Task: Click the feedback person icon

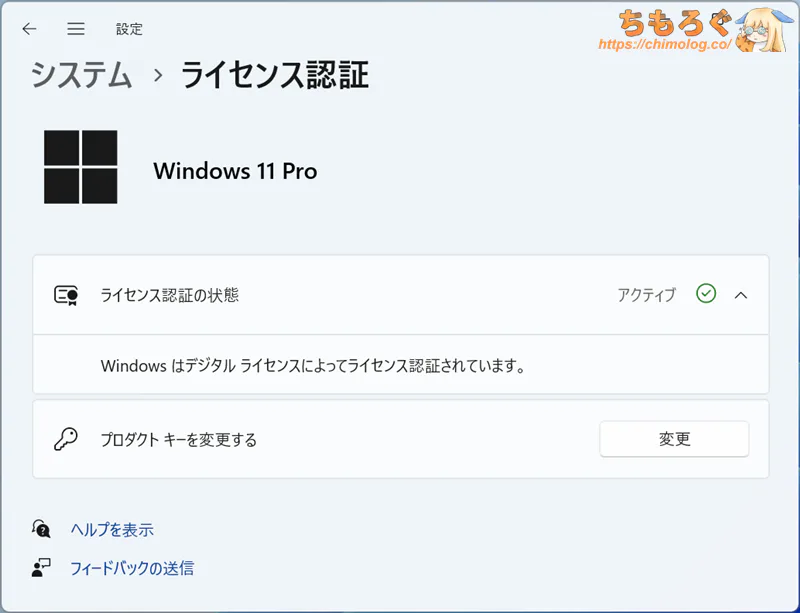Action: (41, 568)
